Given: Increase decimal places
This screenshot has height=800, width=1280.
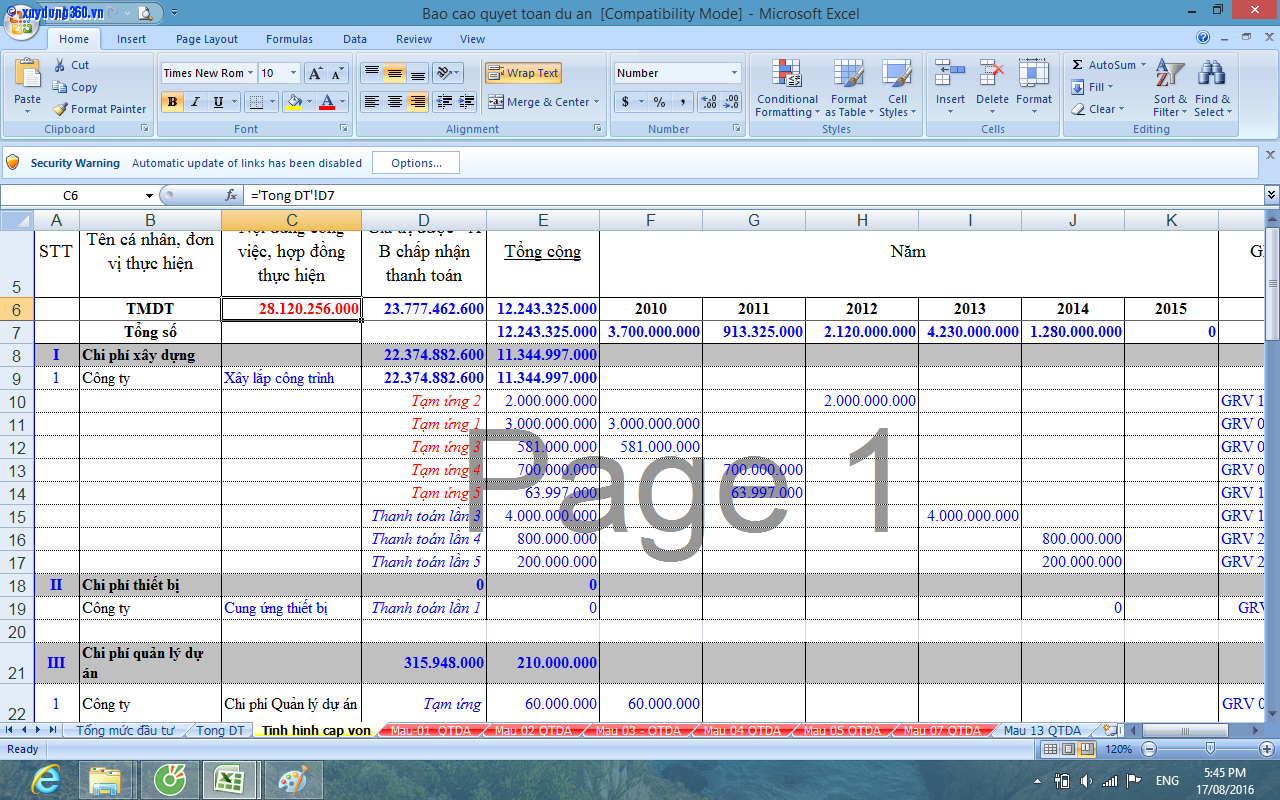Looking at the screenshot, I should [709, 102].
